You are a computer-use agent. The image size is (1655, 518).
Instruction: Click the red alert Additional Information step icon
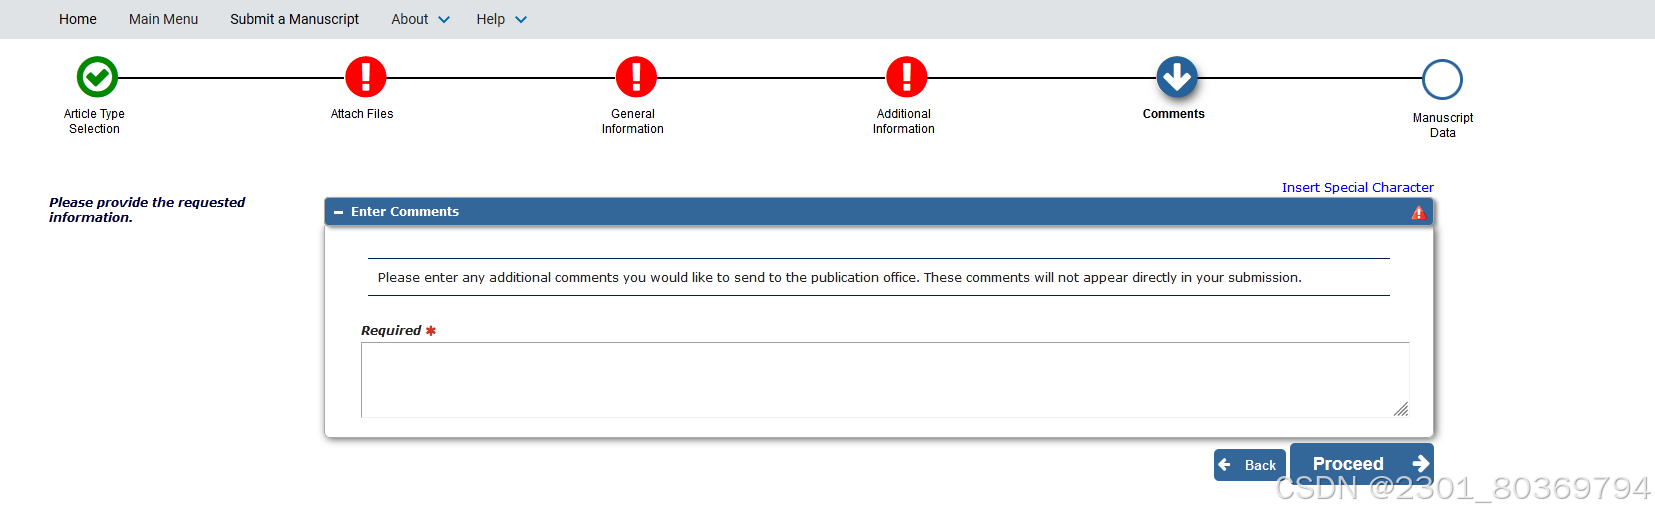(x=907, y=77)
